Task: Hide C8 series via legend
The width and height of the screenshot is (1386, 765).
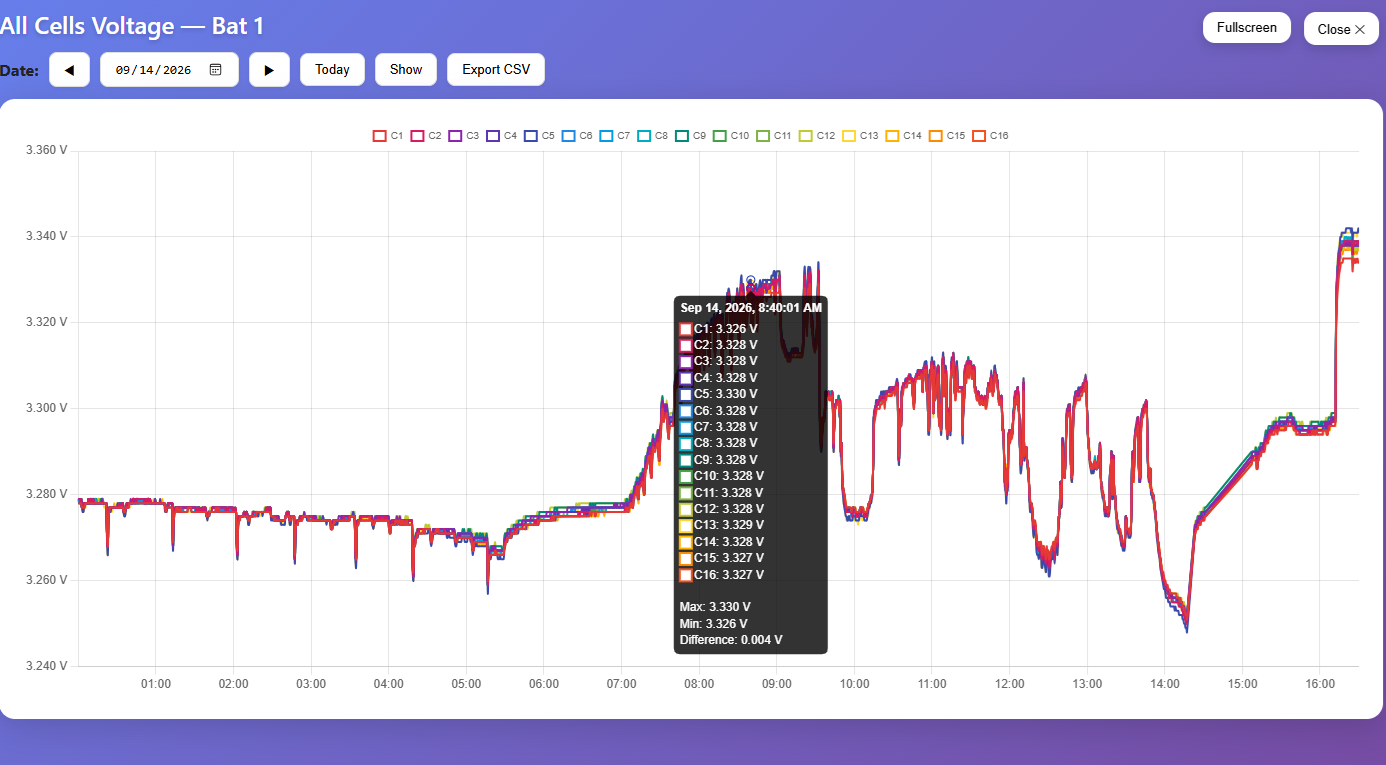Action: (654, 135)
